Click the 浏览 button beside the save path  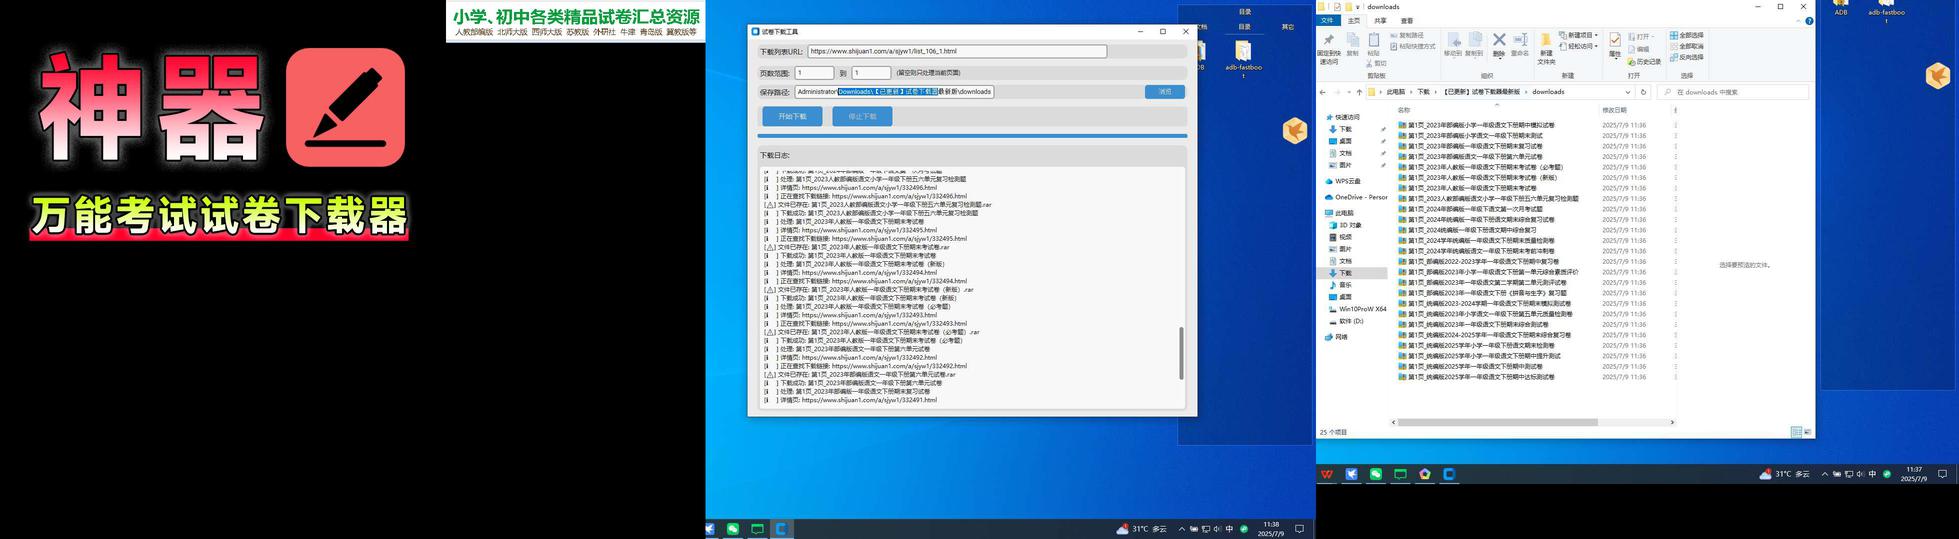tap(1164, 92)
